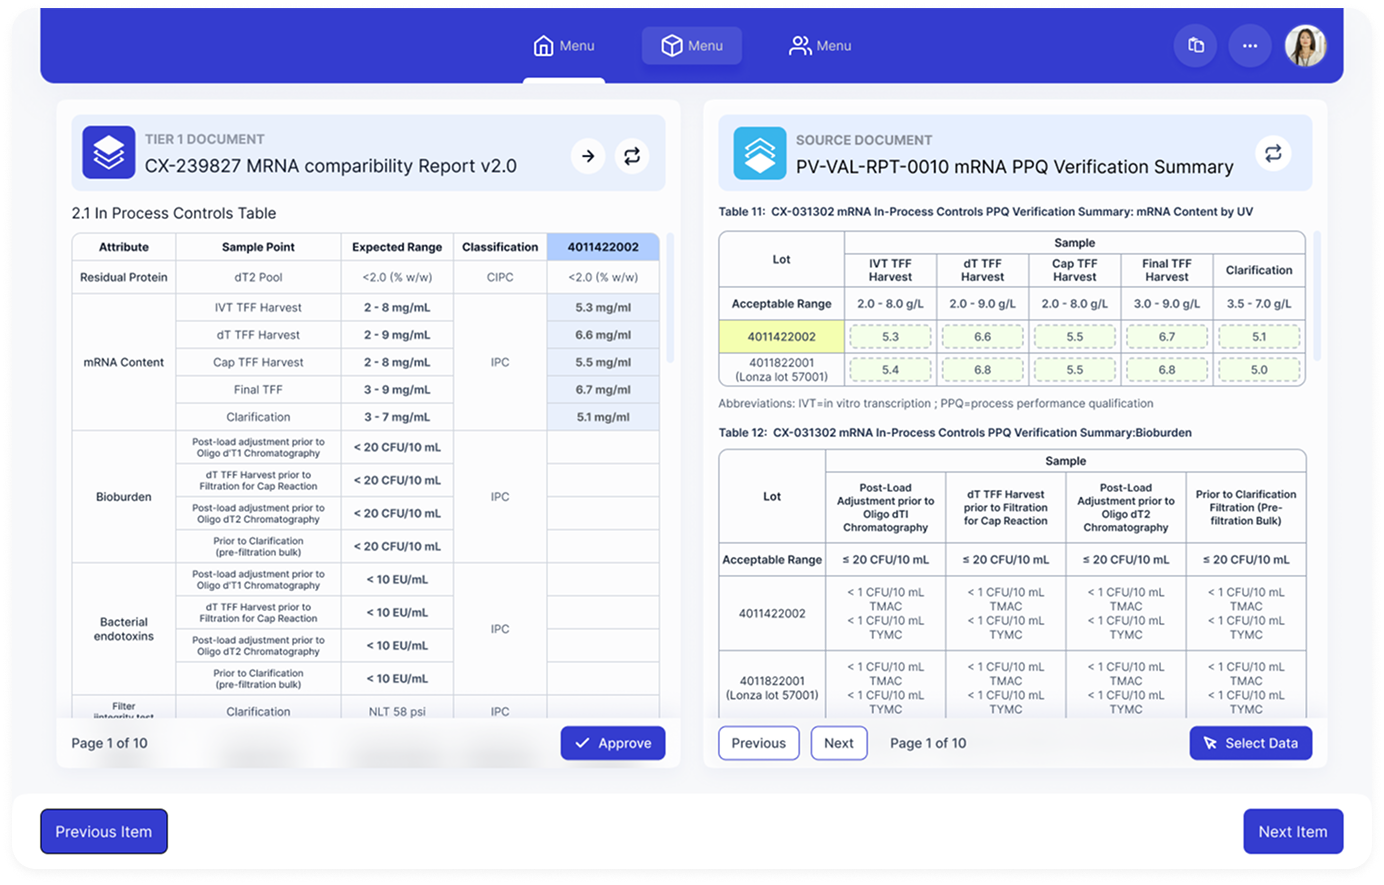
Task: Select the 6.6 dT TFF Harvest value in Table 11
Action: pos(982,336)
